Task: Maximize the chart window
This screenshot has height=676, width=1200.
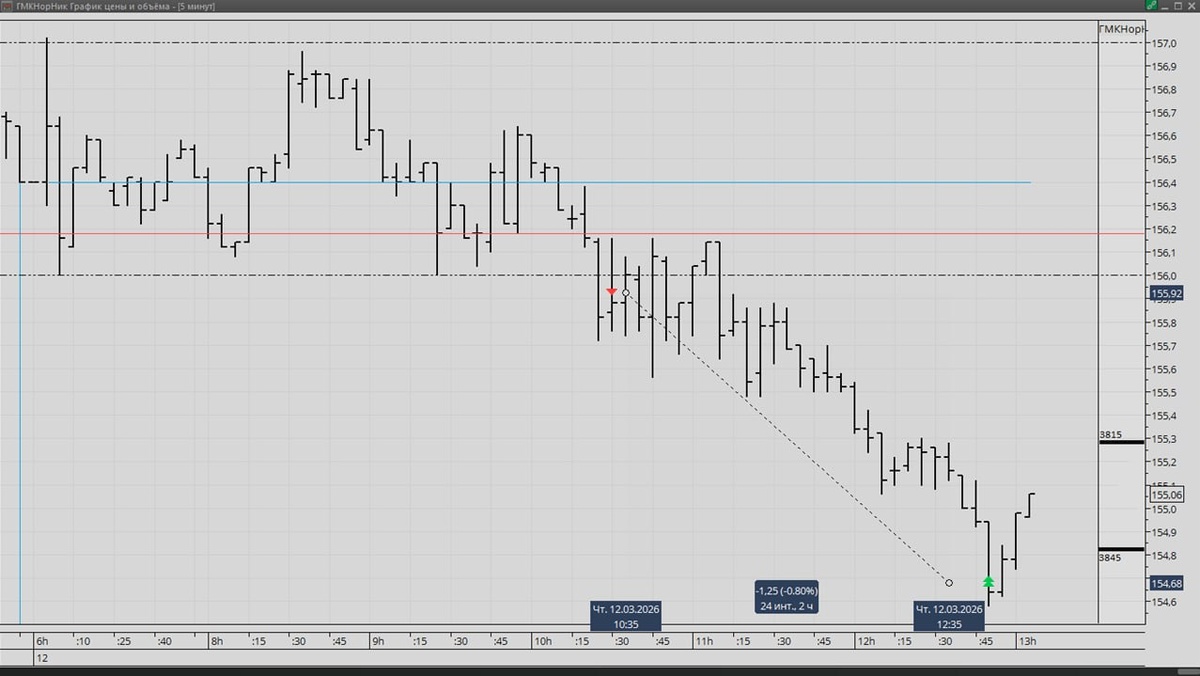Action: [x=1180, y=5]
